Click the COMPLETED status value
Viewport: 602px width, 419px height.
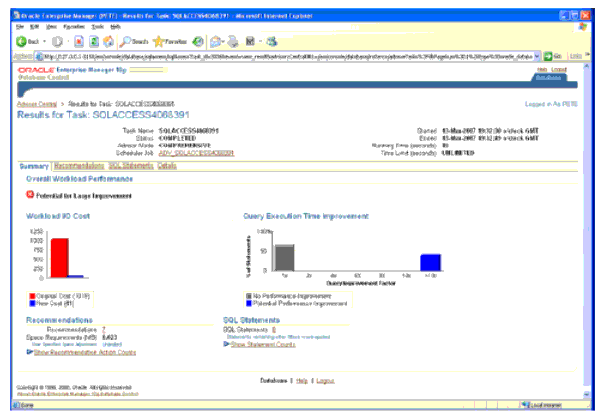[x=177, y=138]
